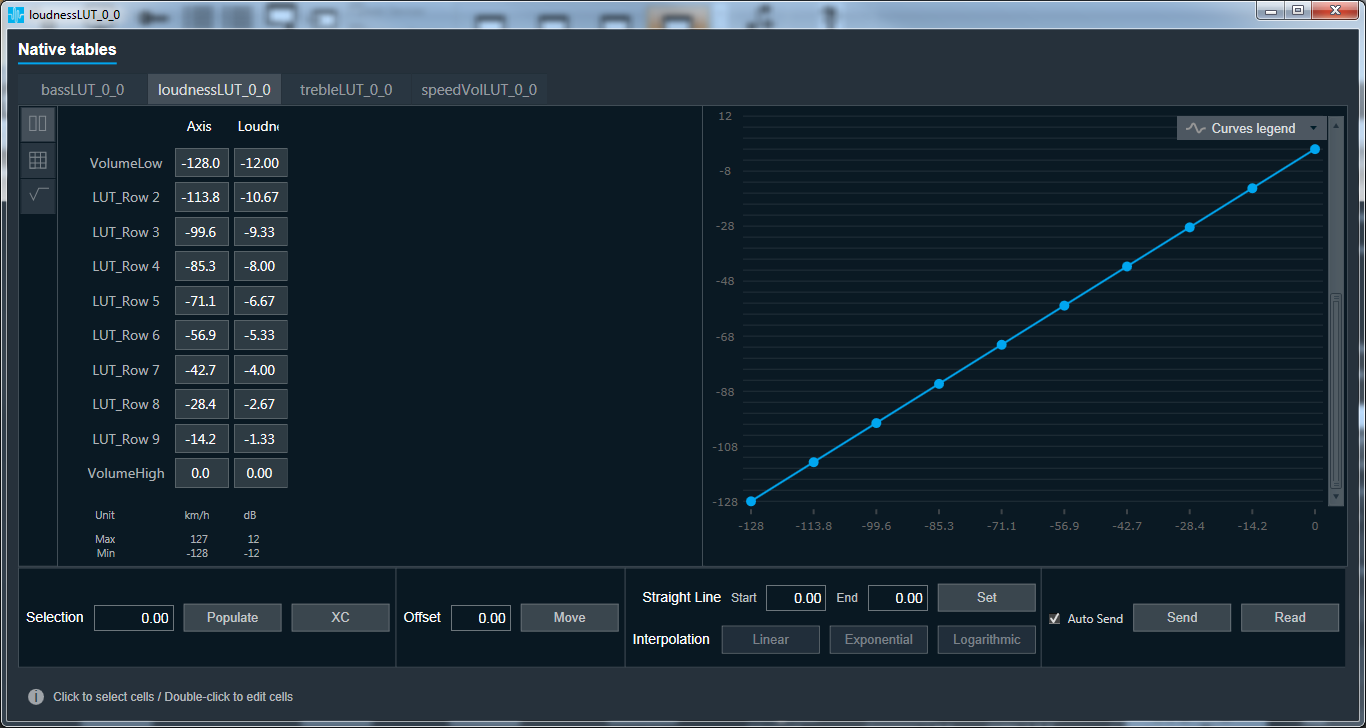Select LUT_Row 3 axis cell -99.6
The width and height of the screenshot is (1366, 728).
202,232
